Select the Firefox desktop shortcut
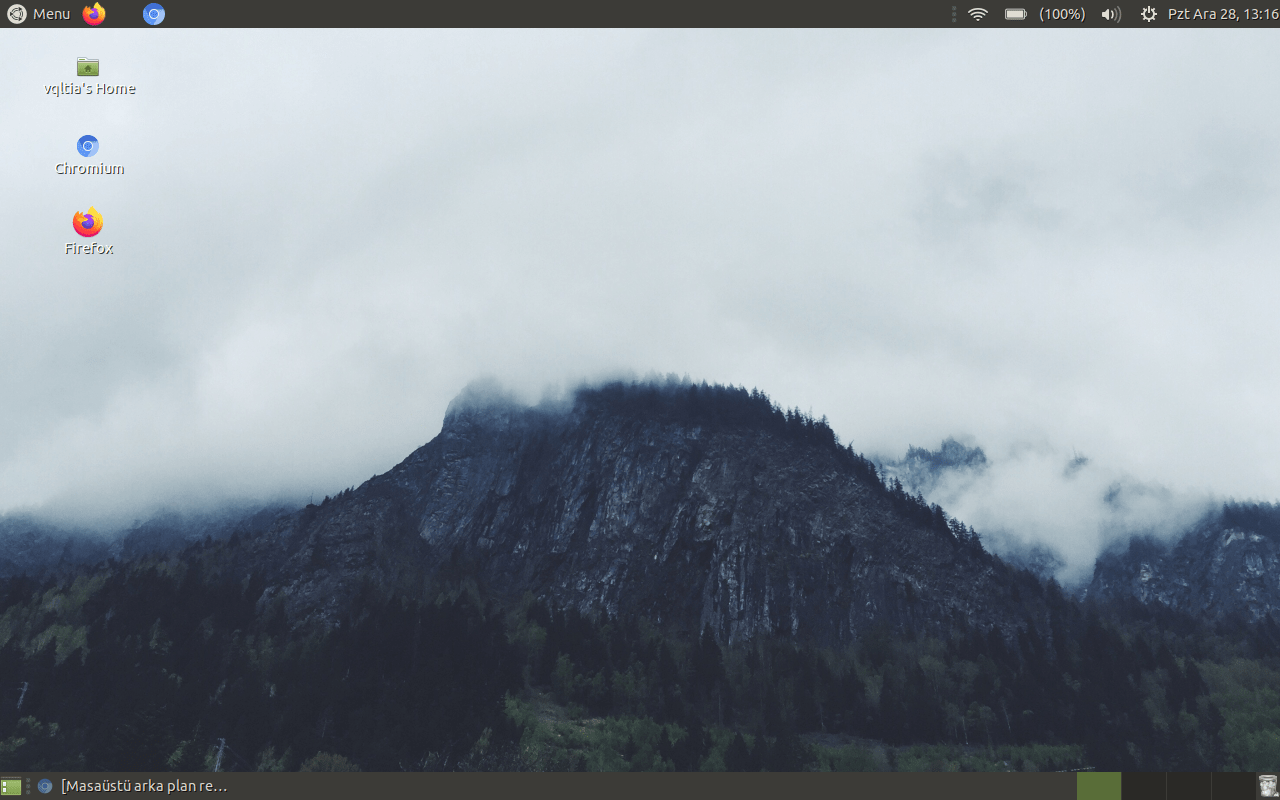 pyautogui.click(x=89, y=233)
